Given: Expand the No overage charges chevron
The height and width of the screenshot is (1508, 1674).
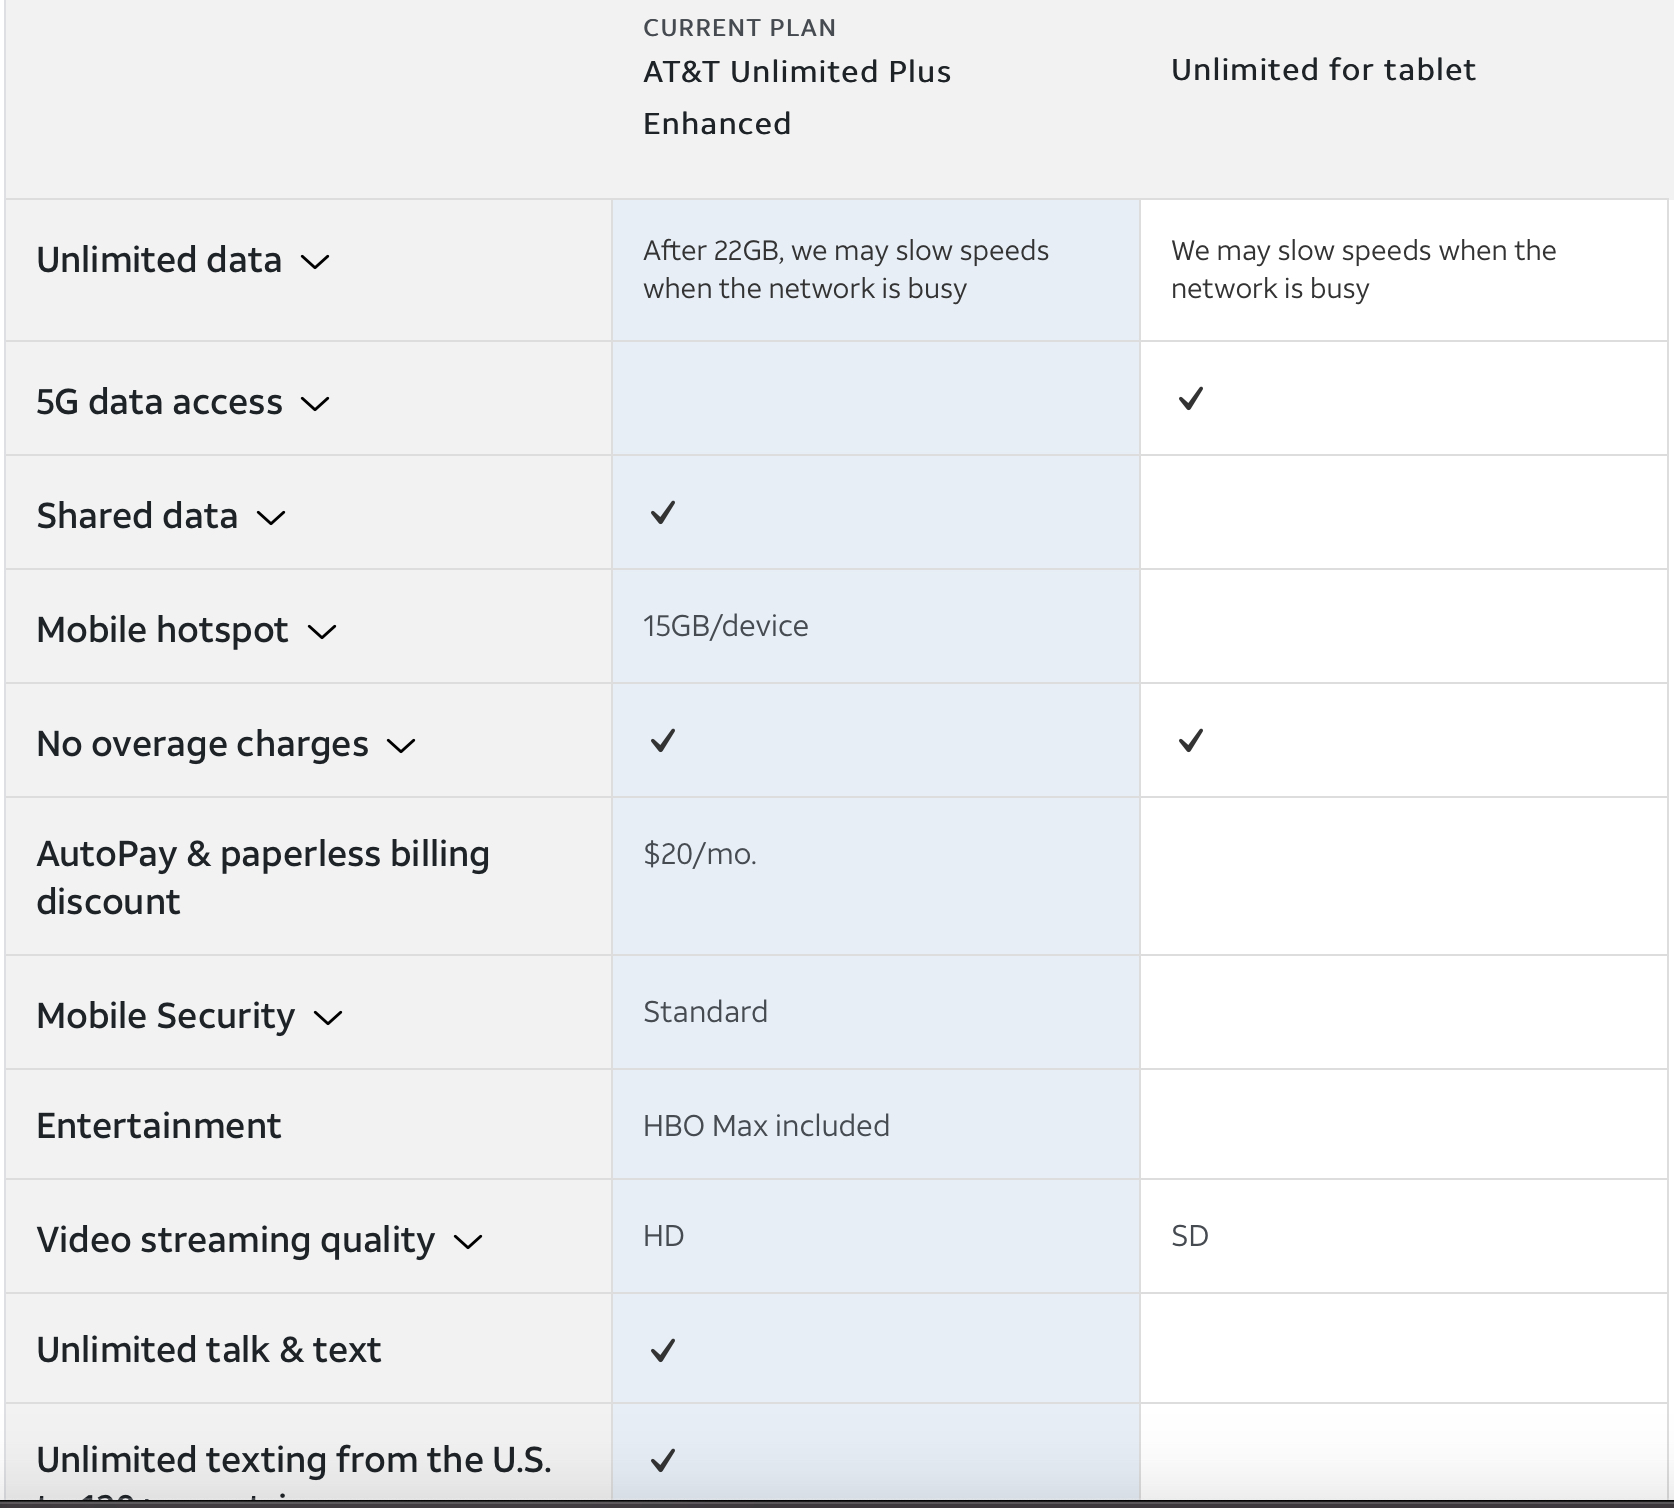Looking at the screenshot, I should tap(401, 746).
